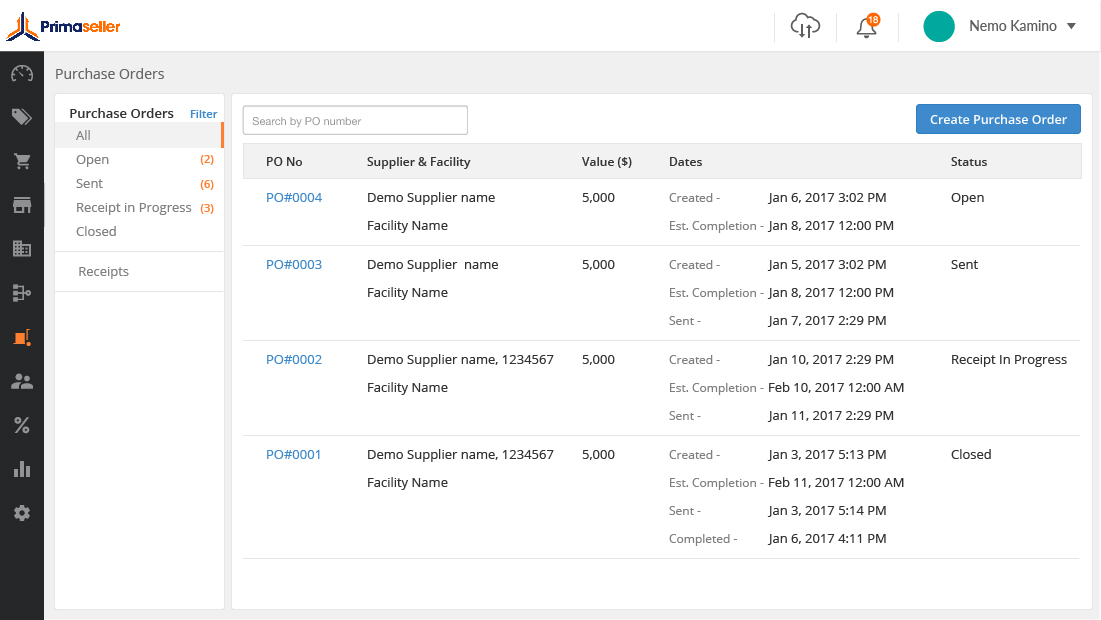The height and width of the screenshot is (620, 1101).
Task: Click the Supplier & Facility column header
Action: [418, 161]
